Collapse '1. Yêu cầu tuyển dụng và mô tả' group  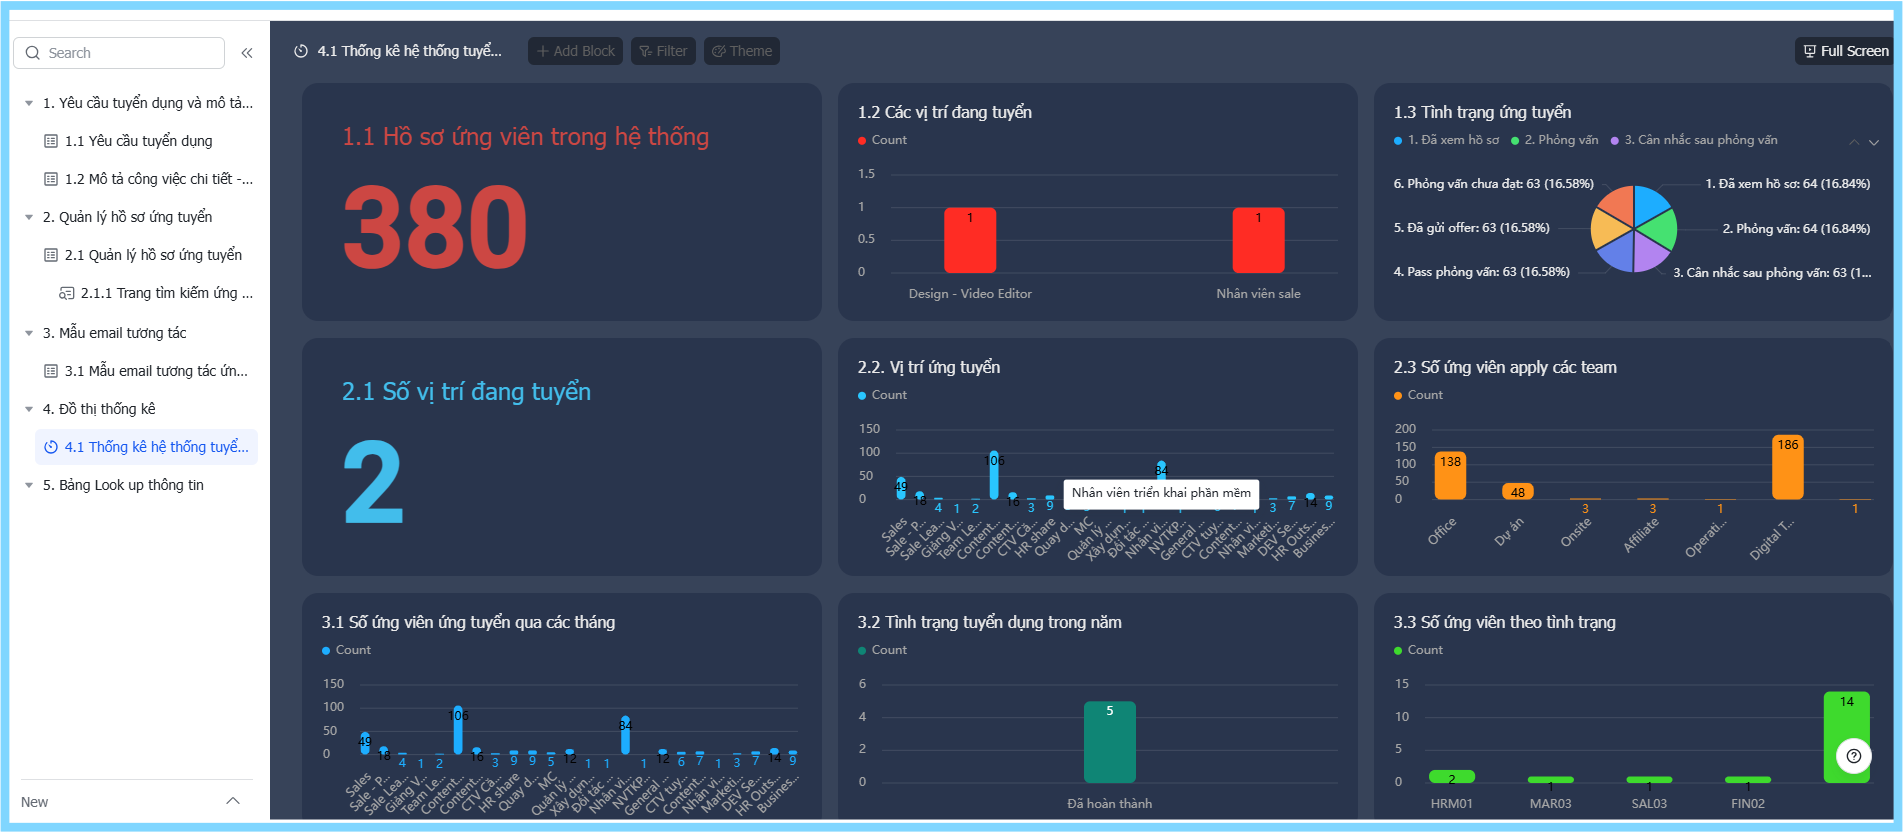tap(29, 103)
